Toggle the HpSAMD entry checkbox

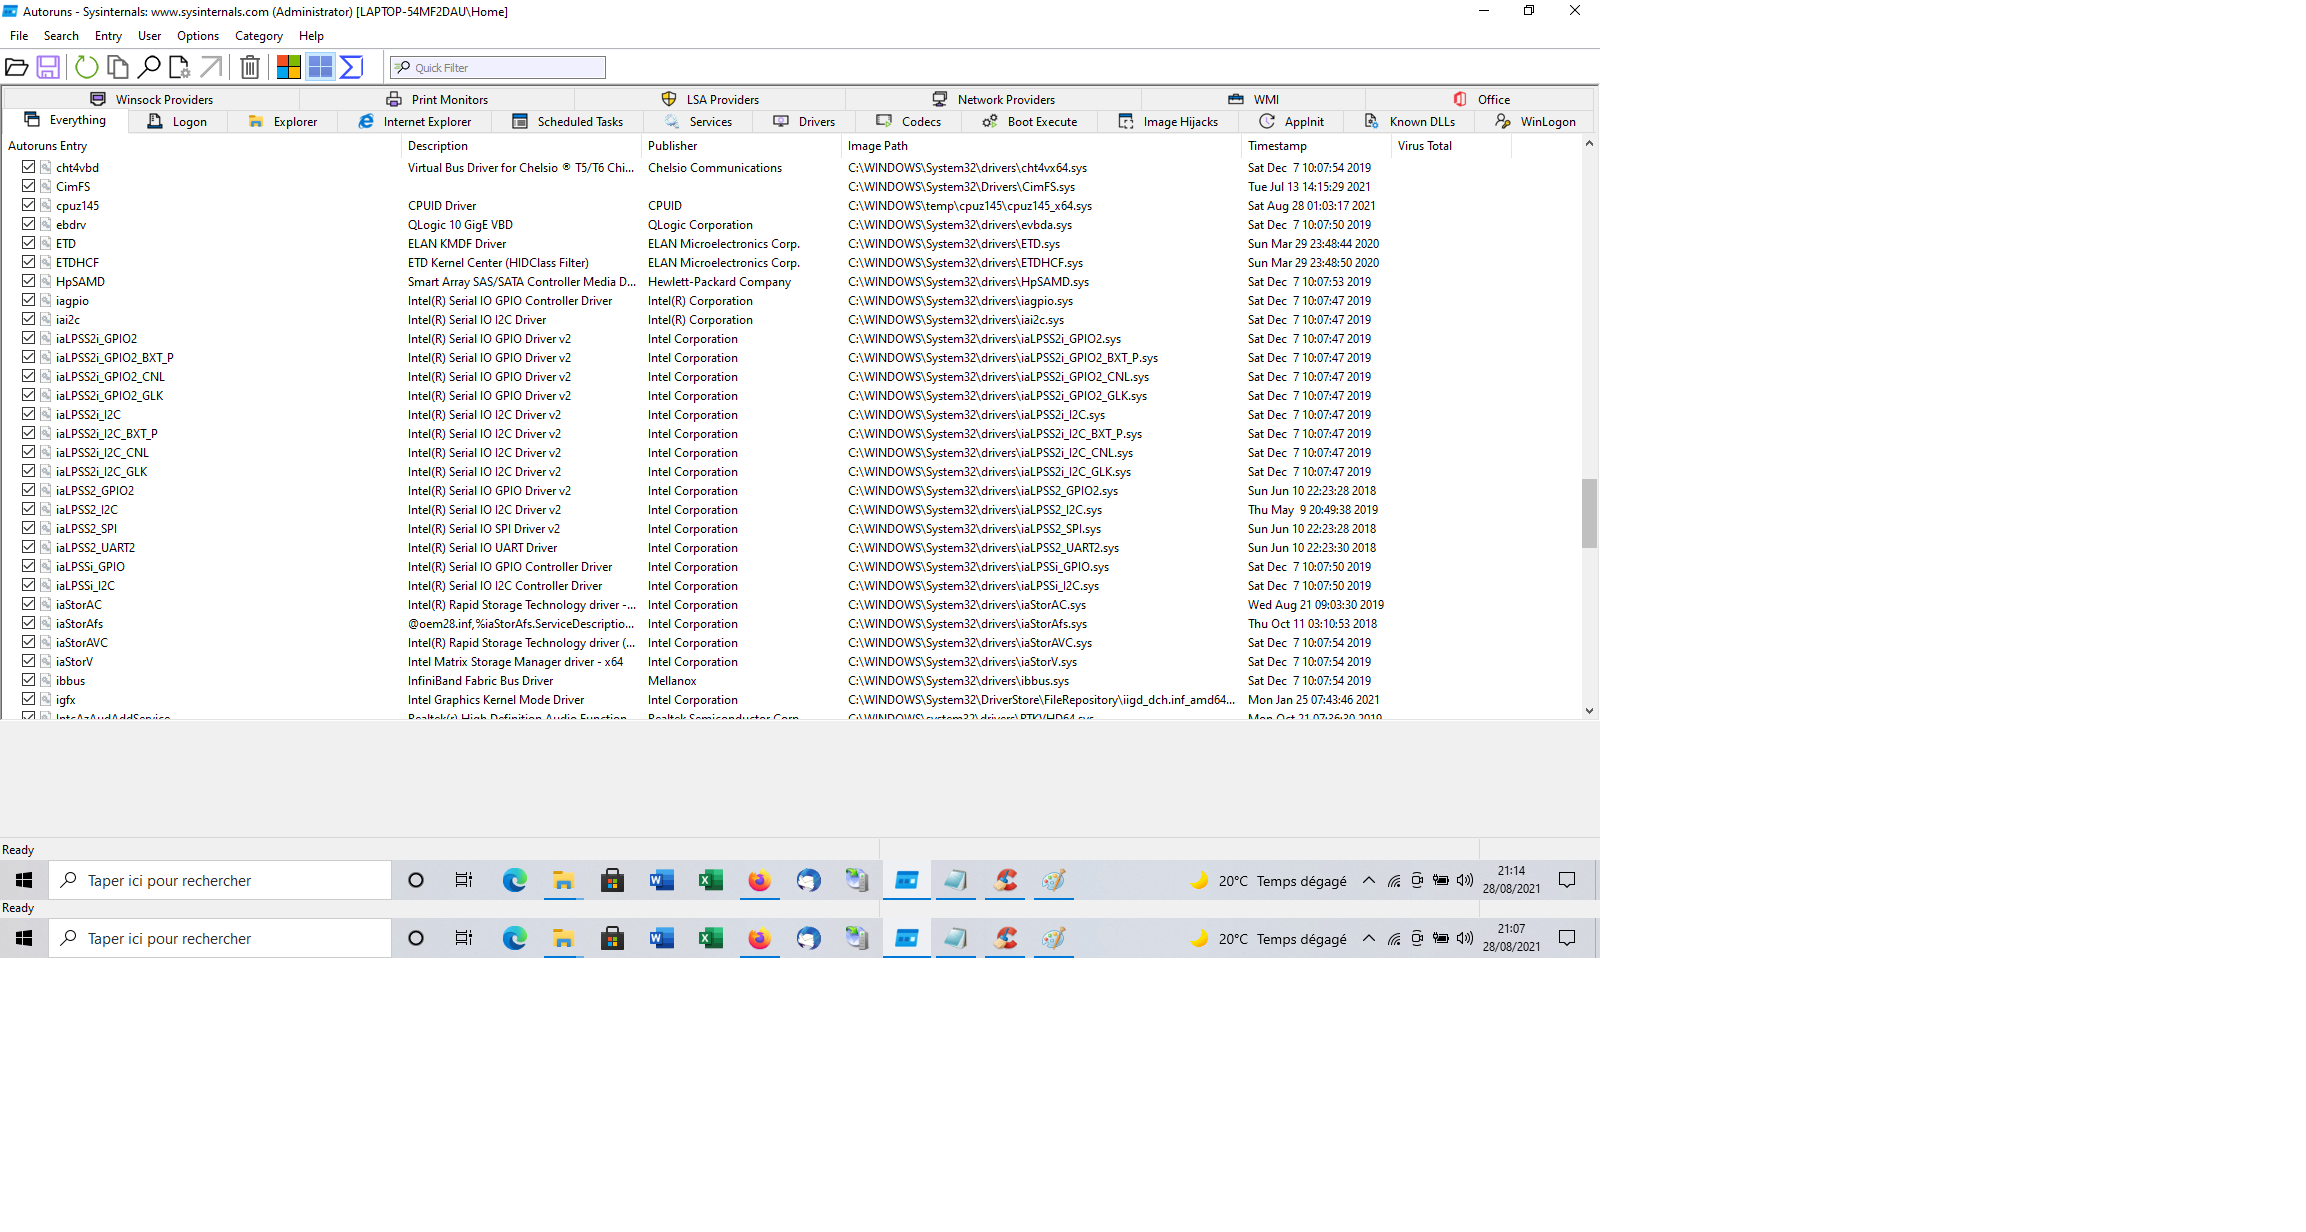coord(29,281)
